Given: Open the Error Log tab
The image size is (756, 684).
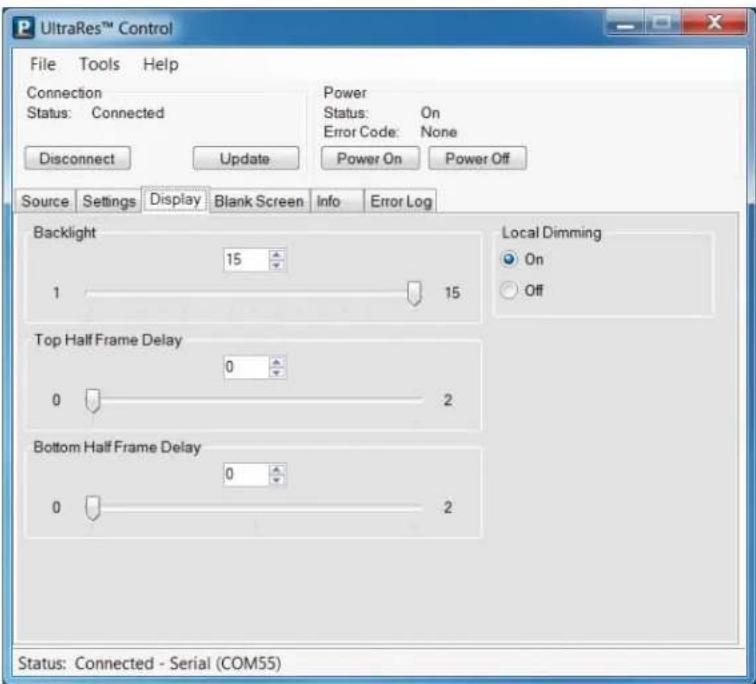Looking at the screenshot, I should click(401, 201).
